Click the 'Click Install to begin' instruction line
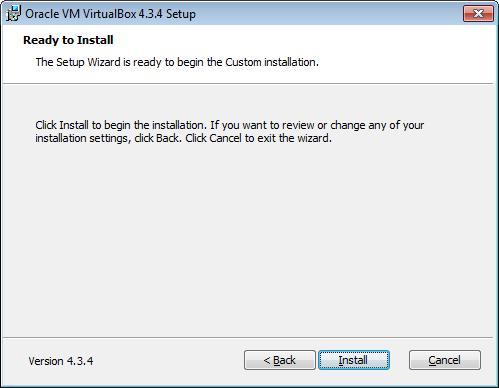The image size is (499, 388). [230, 125]
